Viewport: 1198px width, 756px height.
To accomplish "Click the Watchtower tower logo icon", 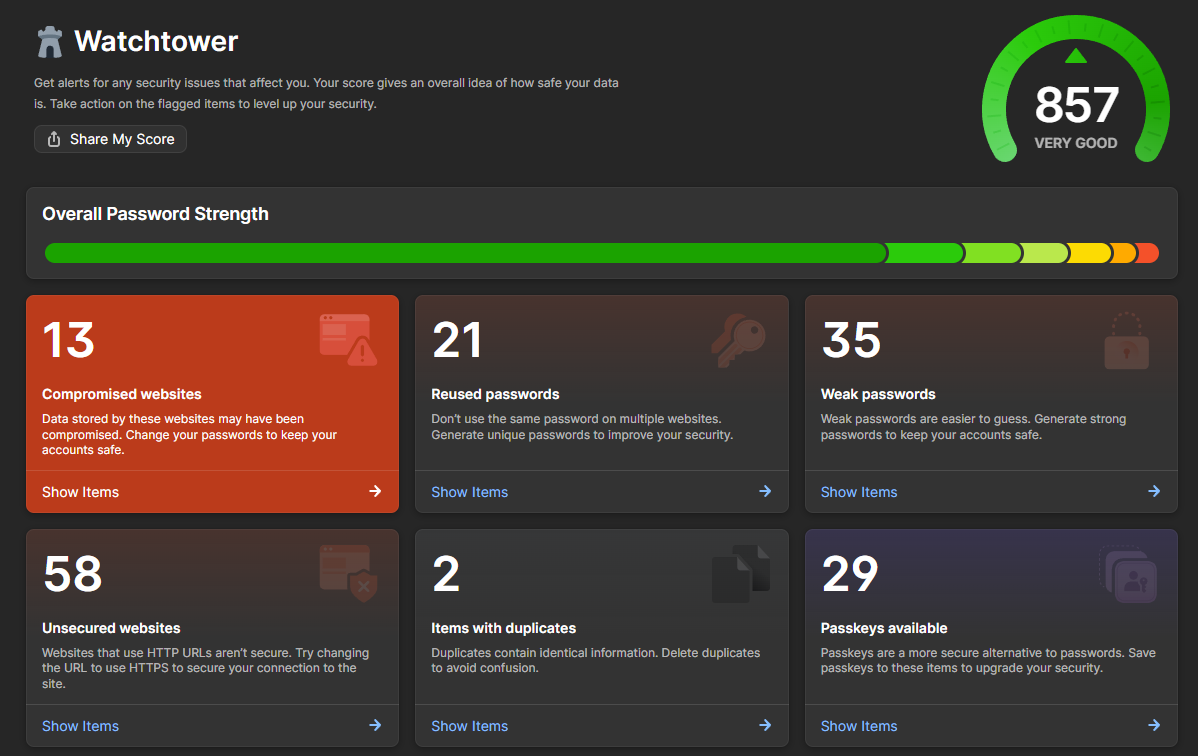I will point(50,42).
